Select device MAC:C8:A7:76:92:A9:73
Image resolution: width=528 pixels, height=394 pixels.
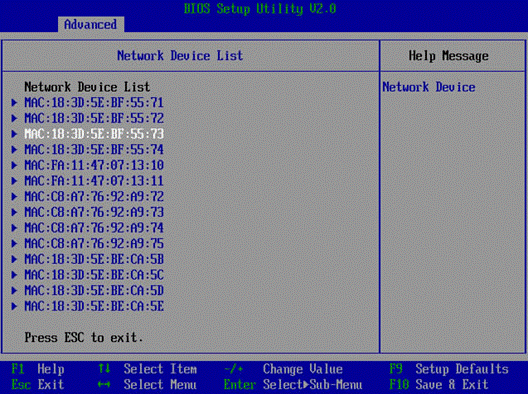[94, 212]
